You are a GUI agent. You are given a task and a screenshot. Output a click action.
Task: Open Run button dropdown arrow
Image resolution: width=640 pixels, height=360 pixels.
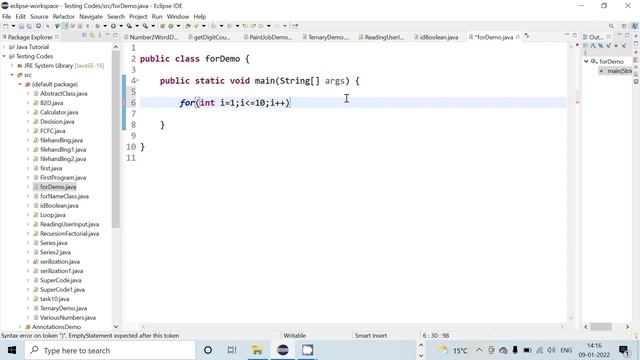click(121, 26)
